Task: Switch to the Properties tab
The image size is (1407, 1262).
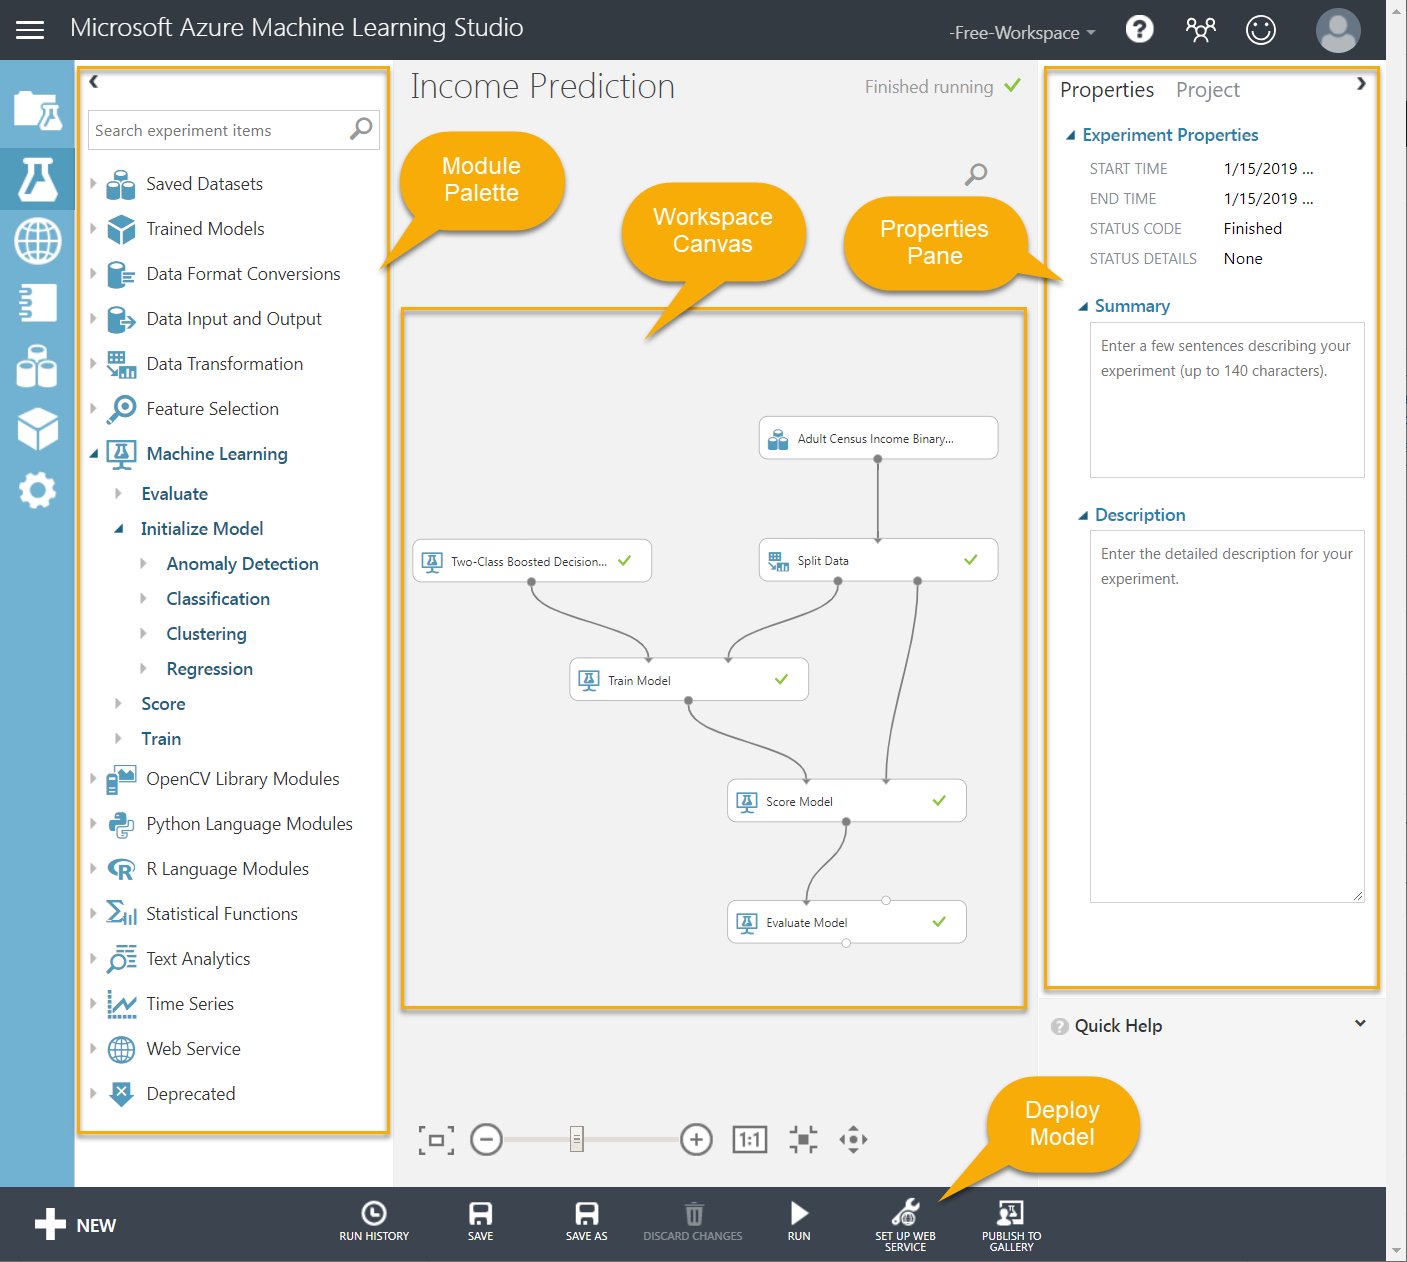Action: (x=1107, y=90)
